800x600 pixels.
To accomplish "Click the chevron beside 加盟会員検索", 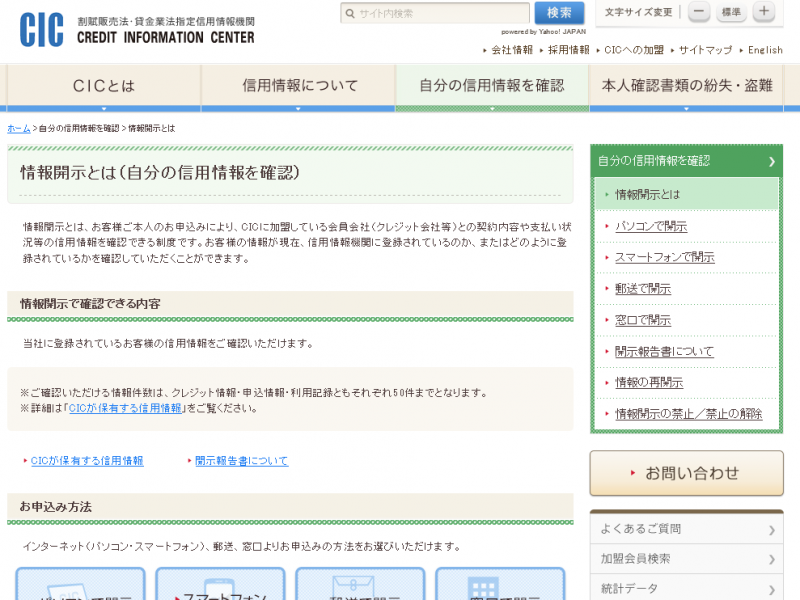I will 771,560.
